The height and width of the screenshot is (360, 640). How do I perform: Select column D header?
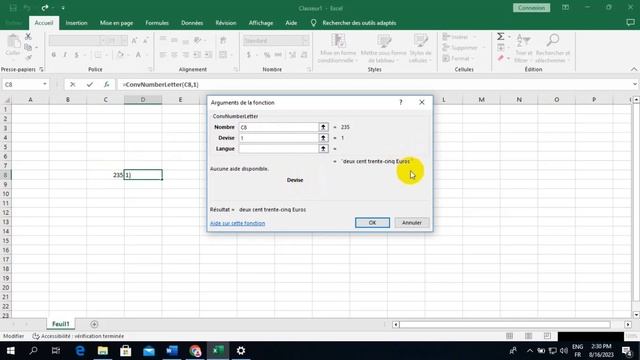coord(143,100)
